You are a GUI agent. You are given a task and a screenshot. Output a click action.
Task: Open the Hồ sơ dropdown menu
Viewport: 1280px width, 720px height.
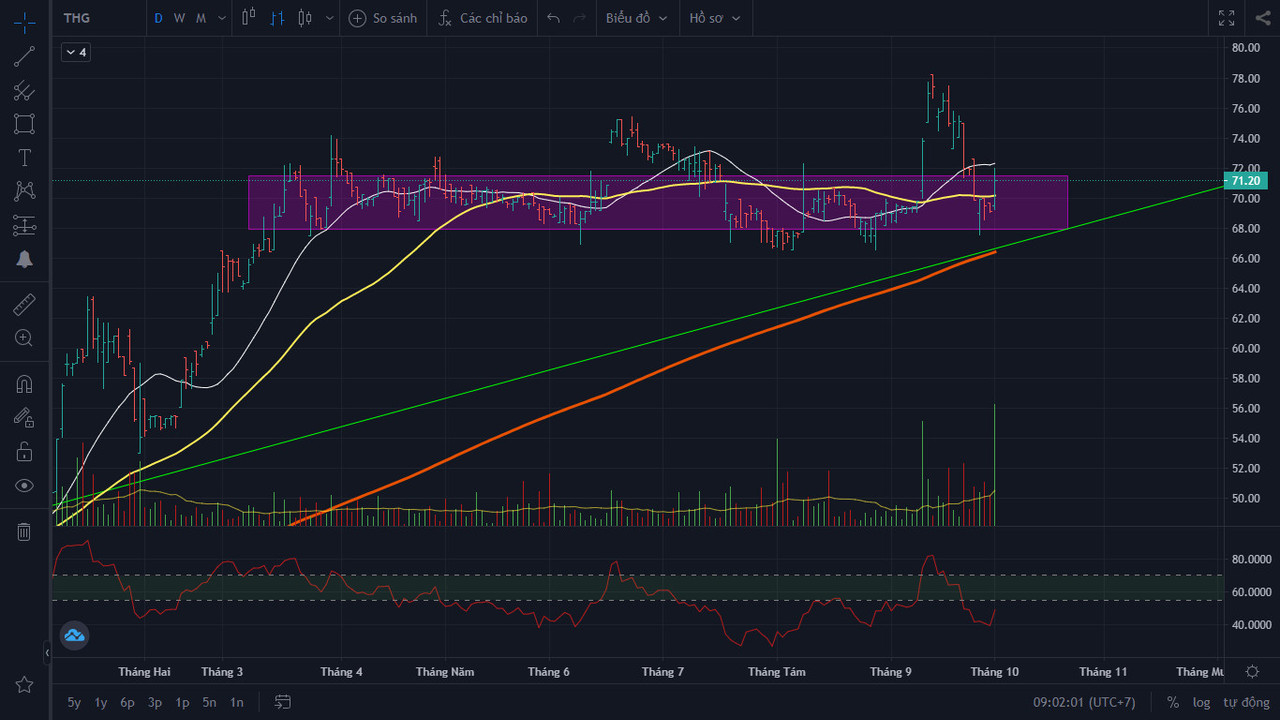(715, 18)
